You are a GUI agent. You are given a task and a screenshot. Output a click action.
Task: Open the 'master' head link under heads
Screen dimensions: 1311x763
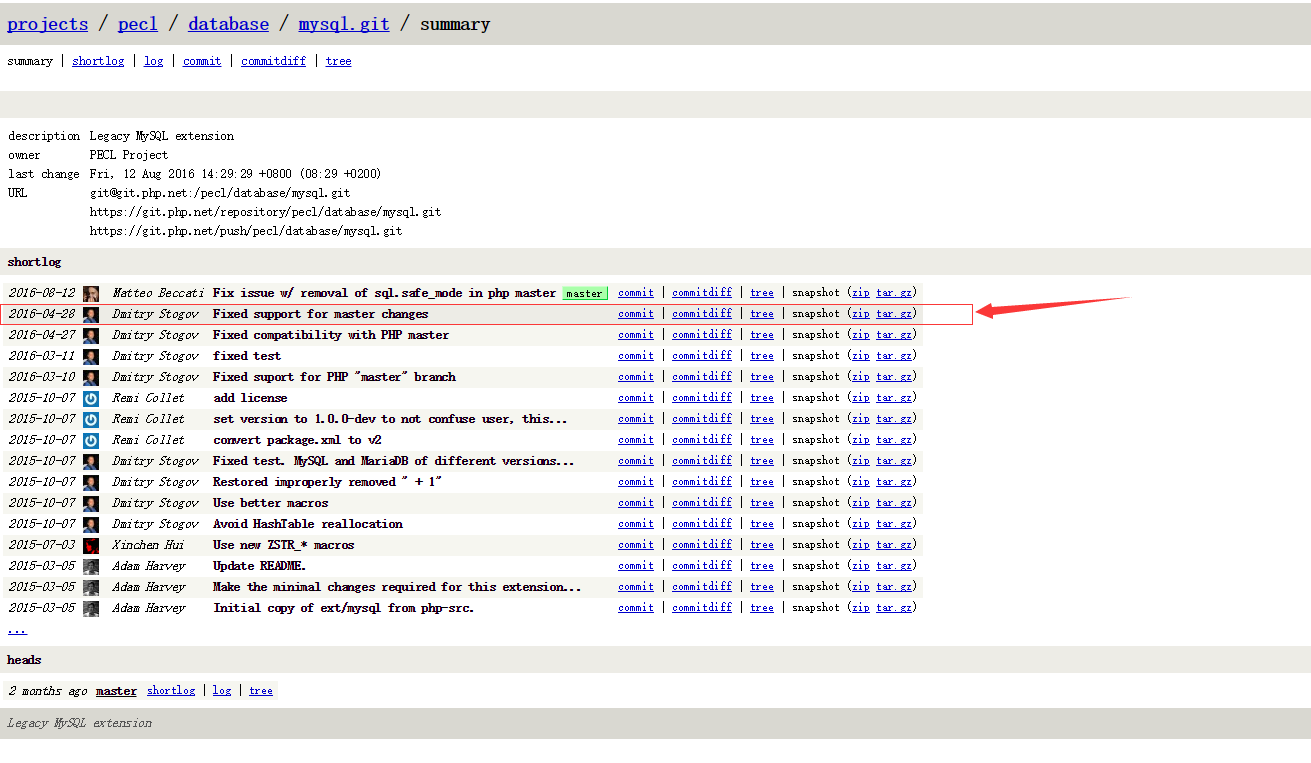pos(116,691)
